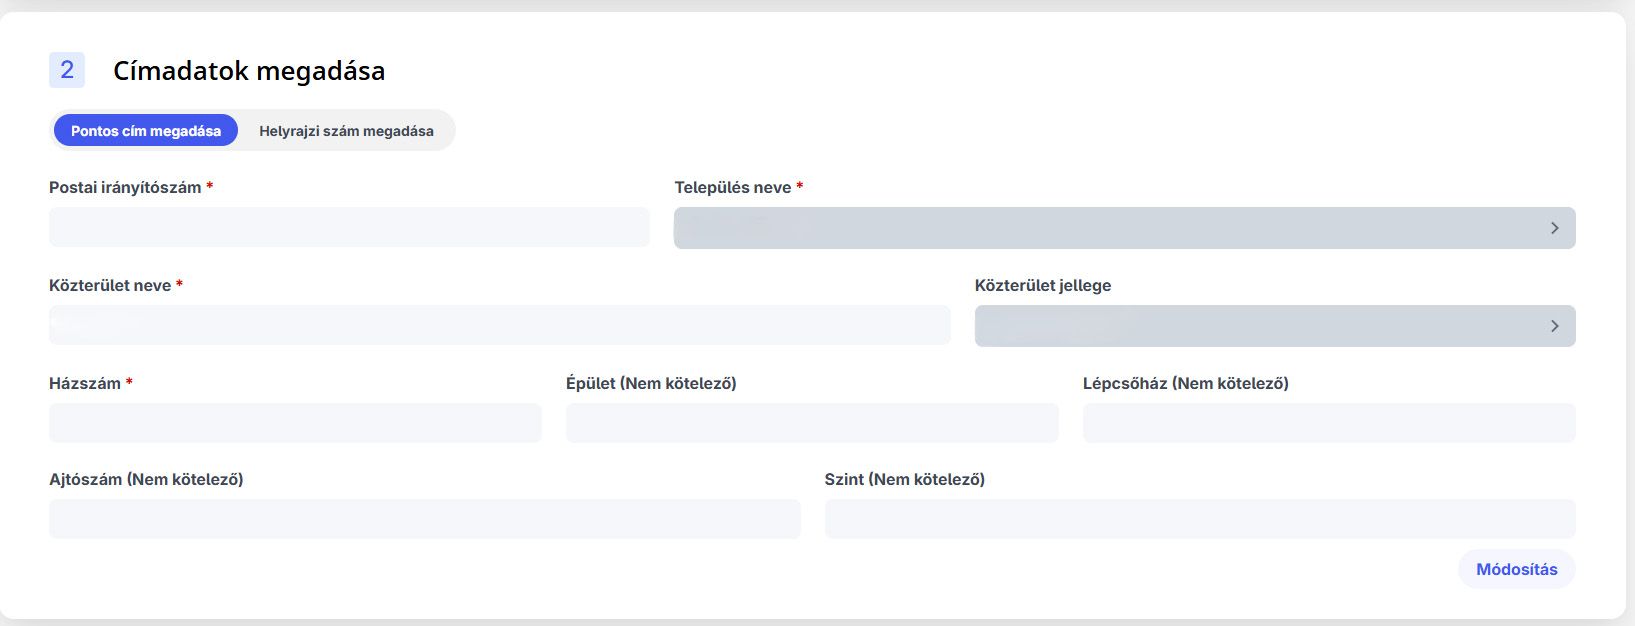Click the Település neve label
The image size is (1635, 626).
coord(733,187)
